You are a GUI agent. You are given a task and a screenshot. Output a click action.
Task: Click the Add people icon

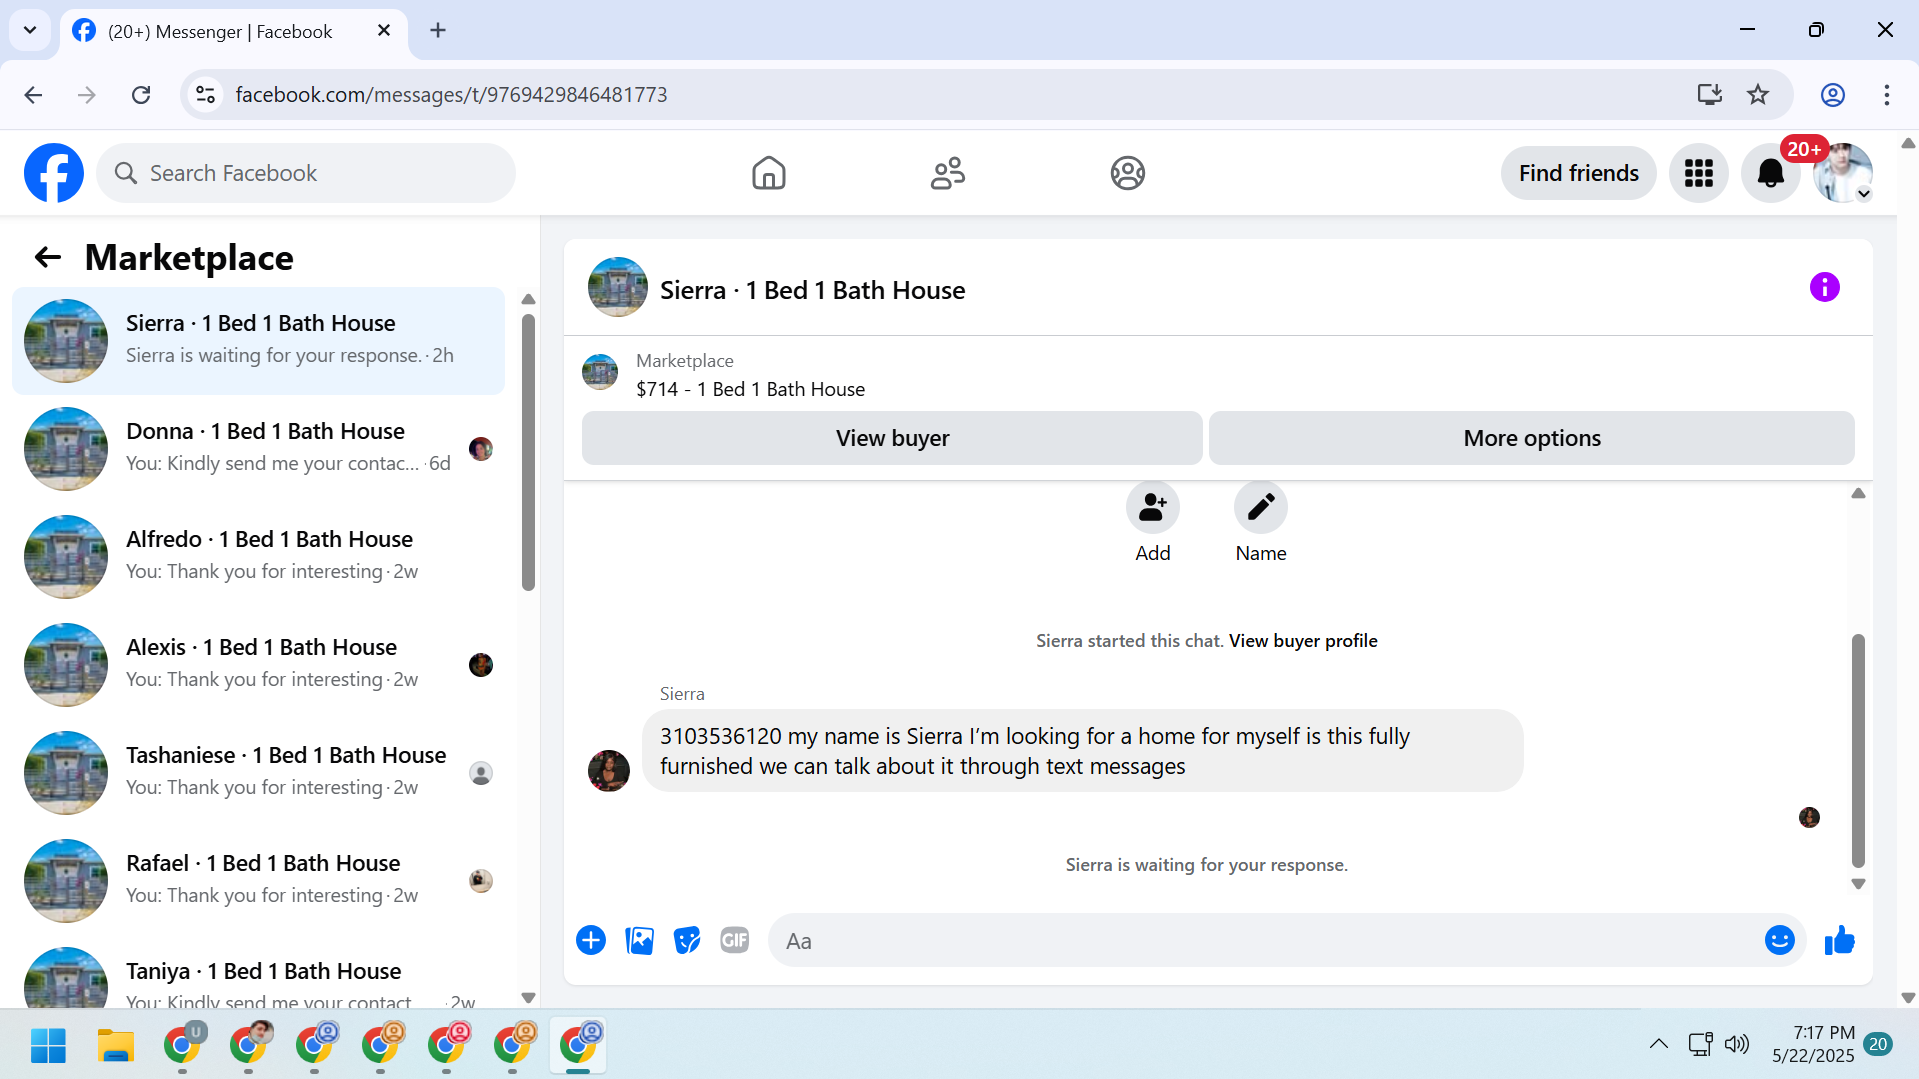click(1152, 508)
